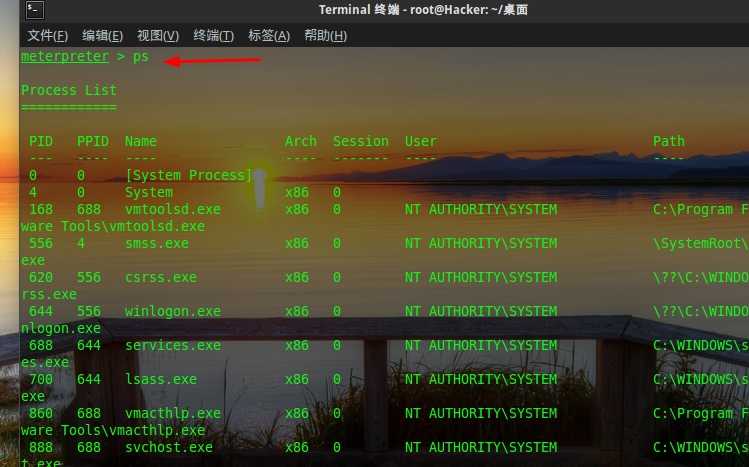Click the Session column header
749x467 pixels.
coord(361,141)
